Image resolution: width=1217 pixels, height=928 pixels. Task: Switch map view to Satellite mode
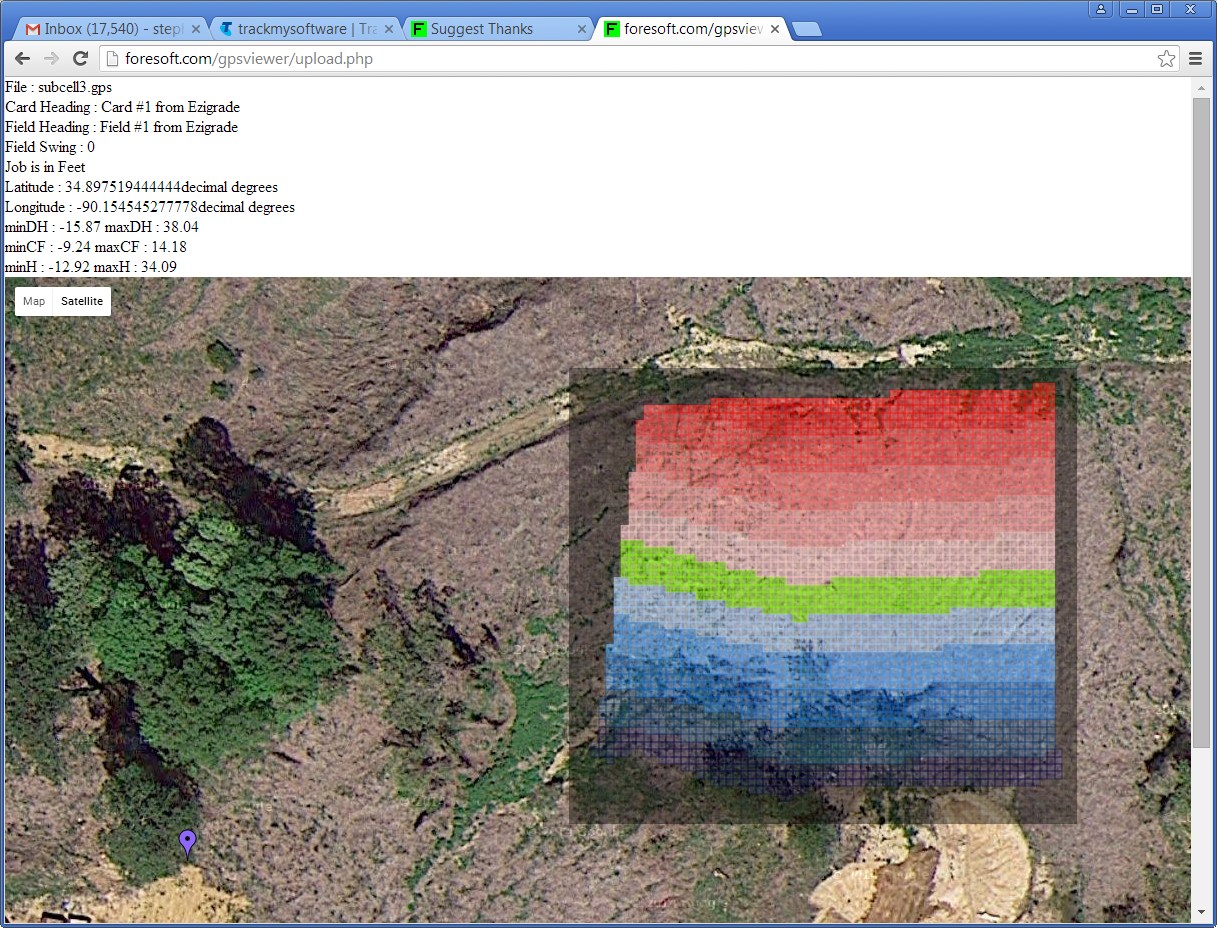(x=82, y=301)
